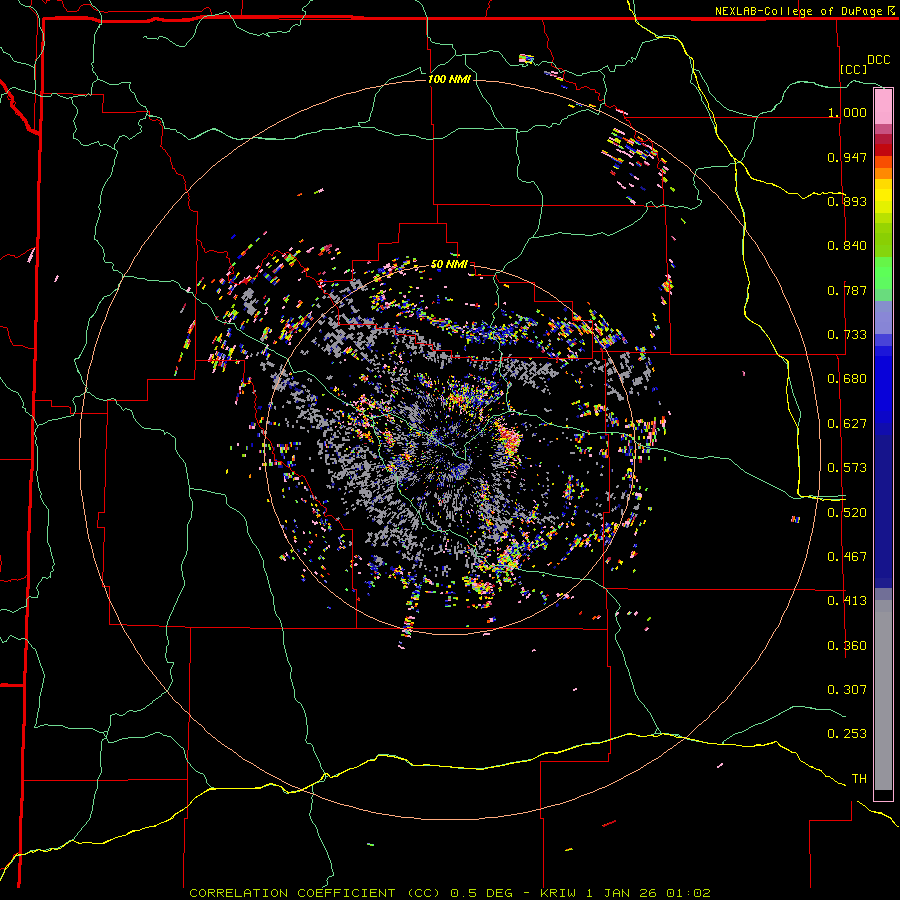Click the KRIW radar site identifier

[x=560, y=893]
